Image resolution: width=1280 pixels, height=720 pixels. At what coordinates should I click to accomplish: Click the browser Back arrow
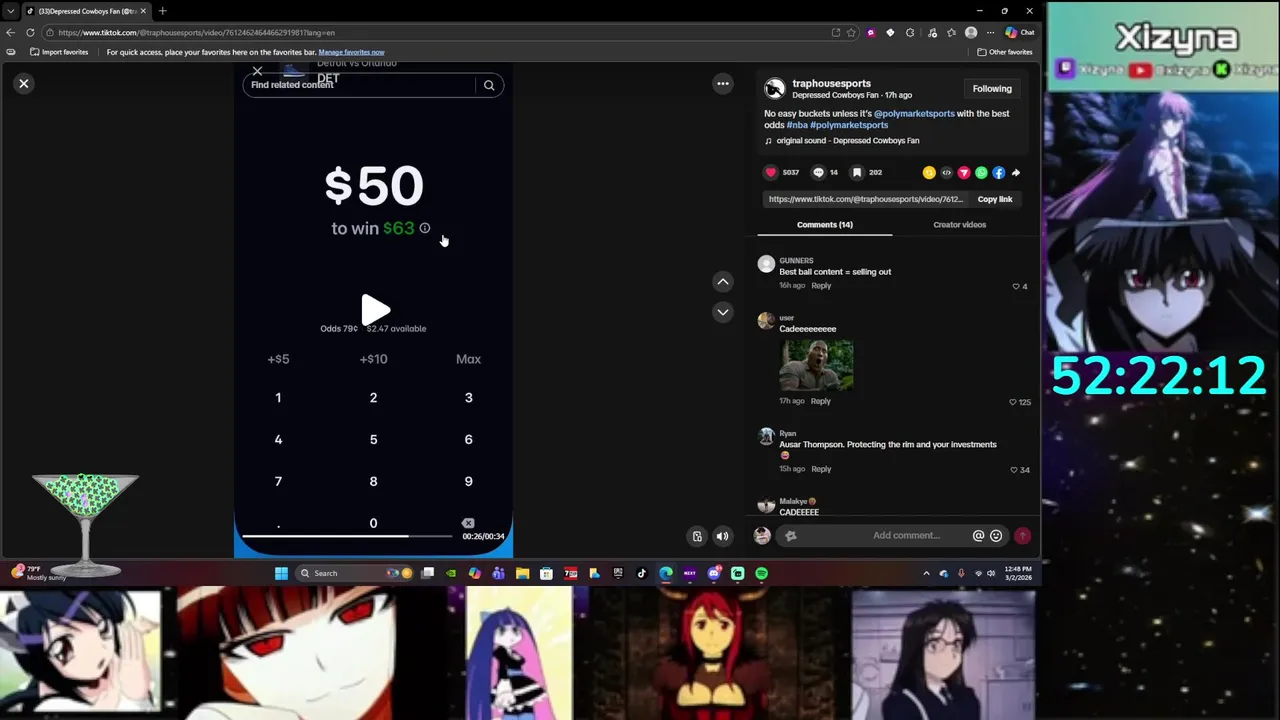point(11,32)
